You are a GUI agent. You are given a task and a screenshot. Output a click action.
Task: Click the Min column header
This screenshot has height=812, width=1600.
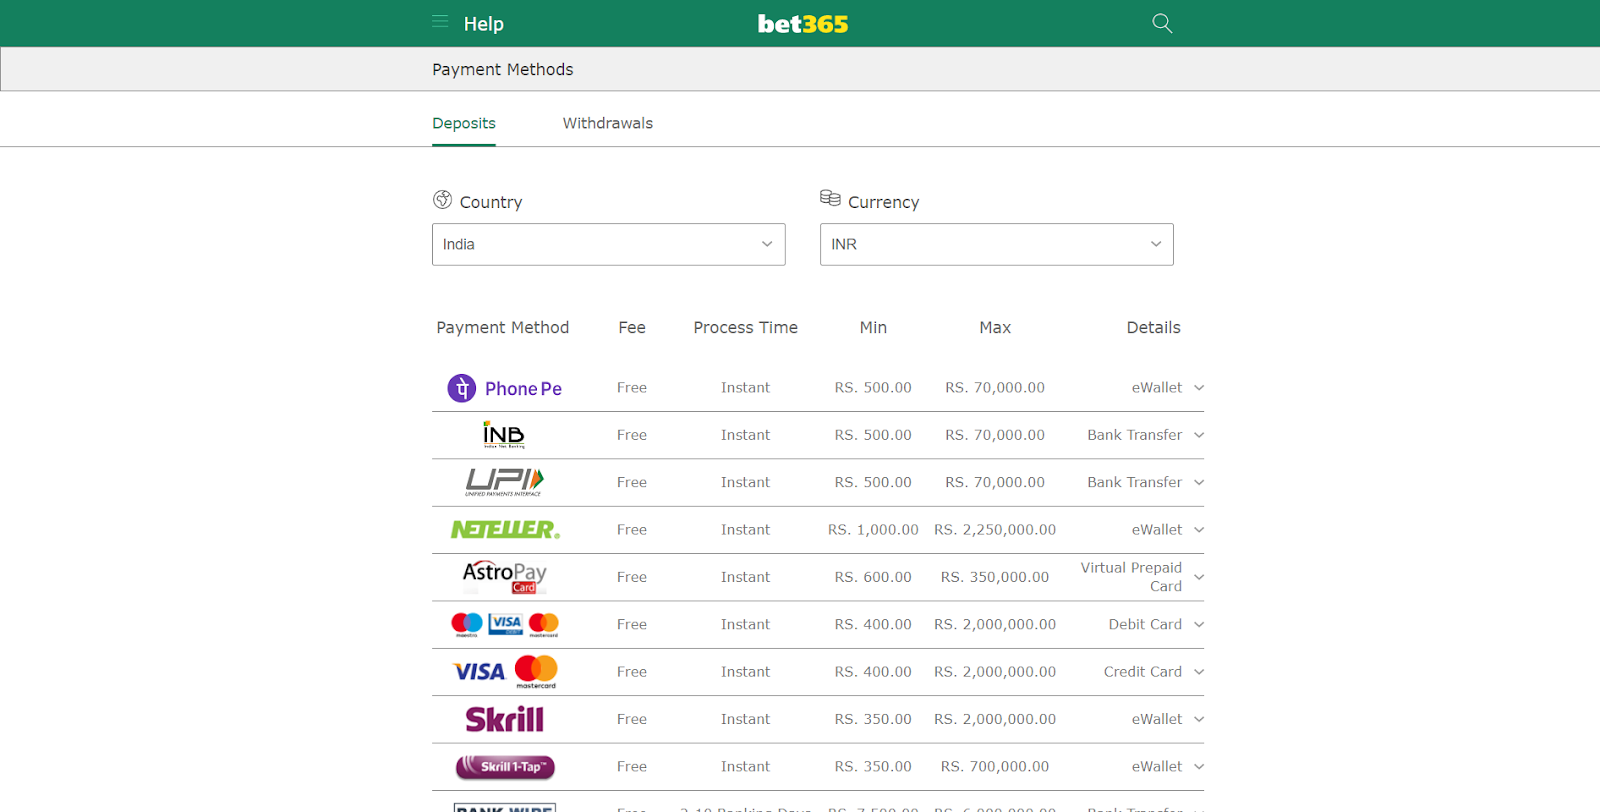click(x=873, y=327)
